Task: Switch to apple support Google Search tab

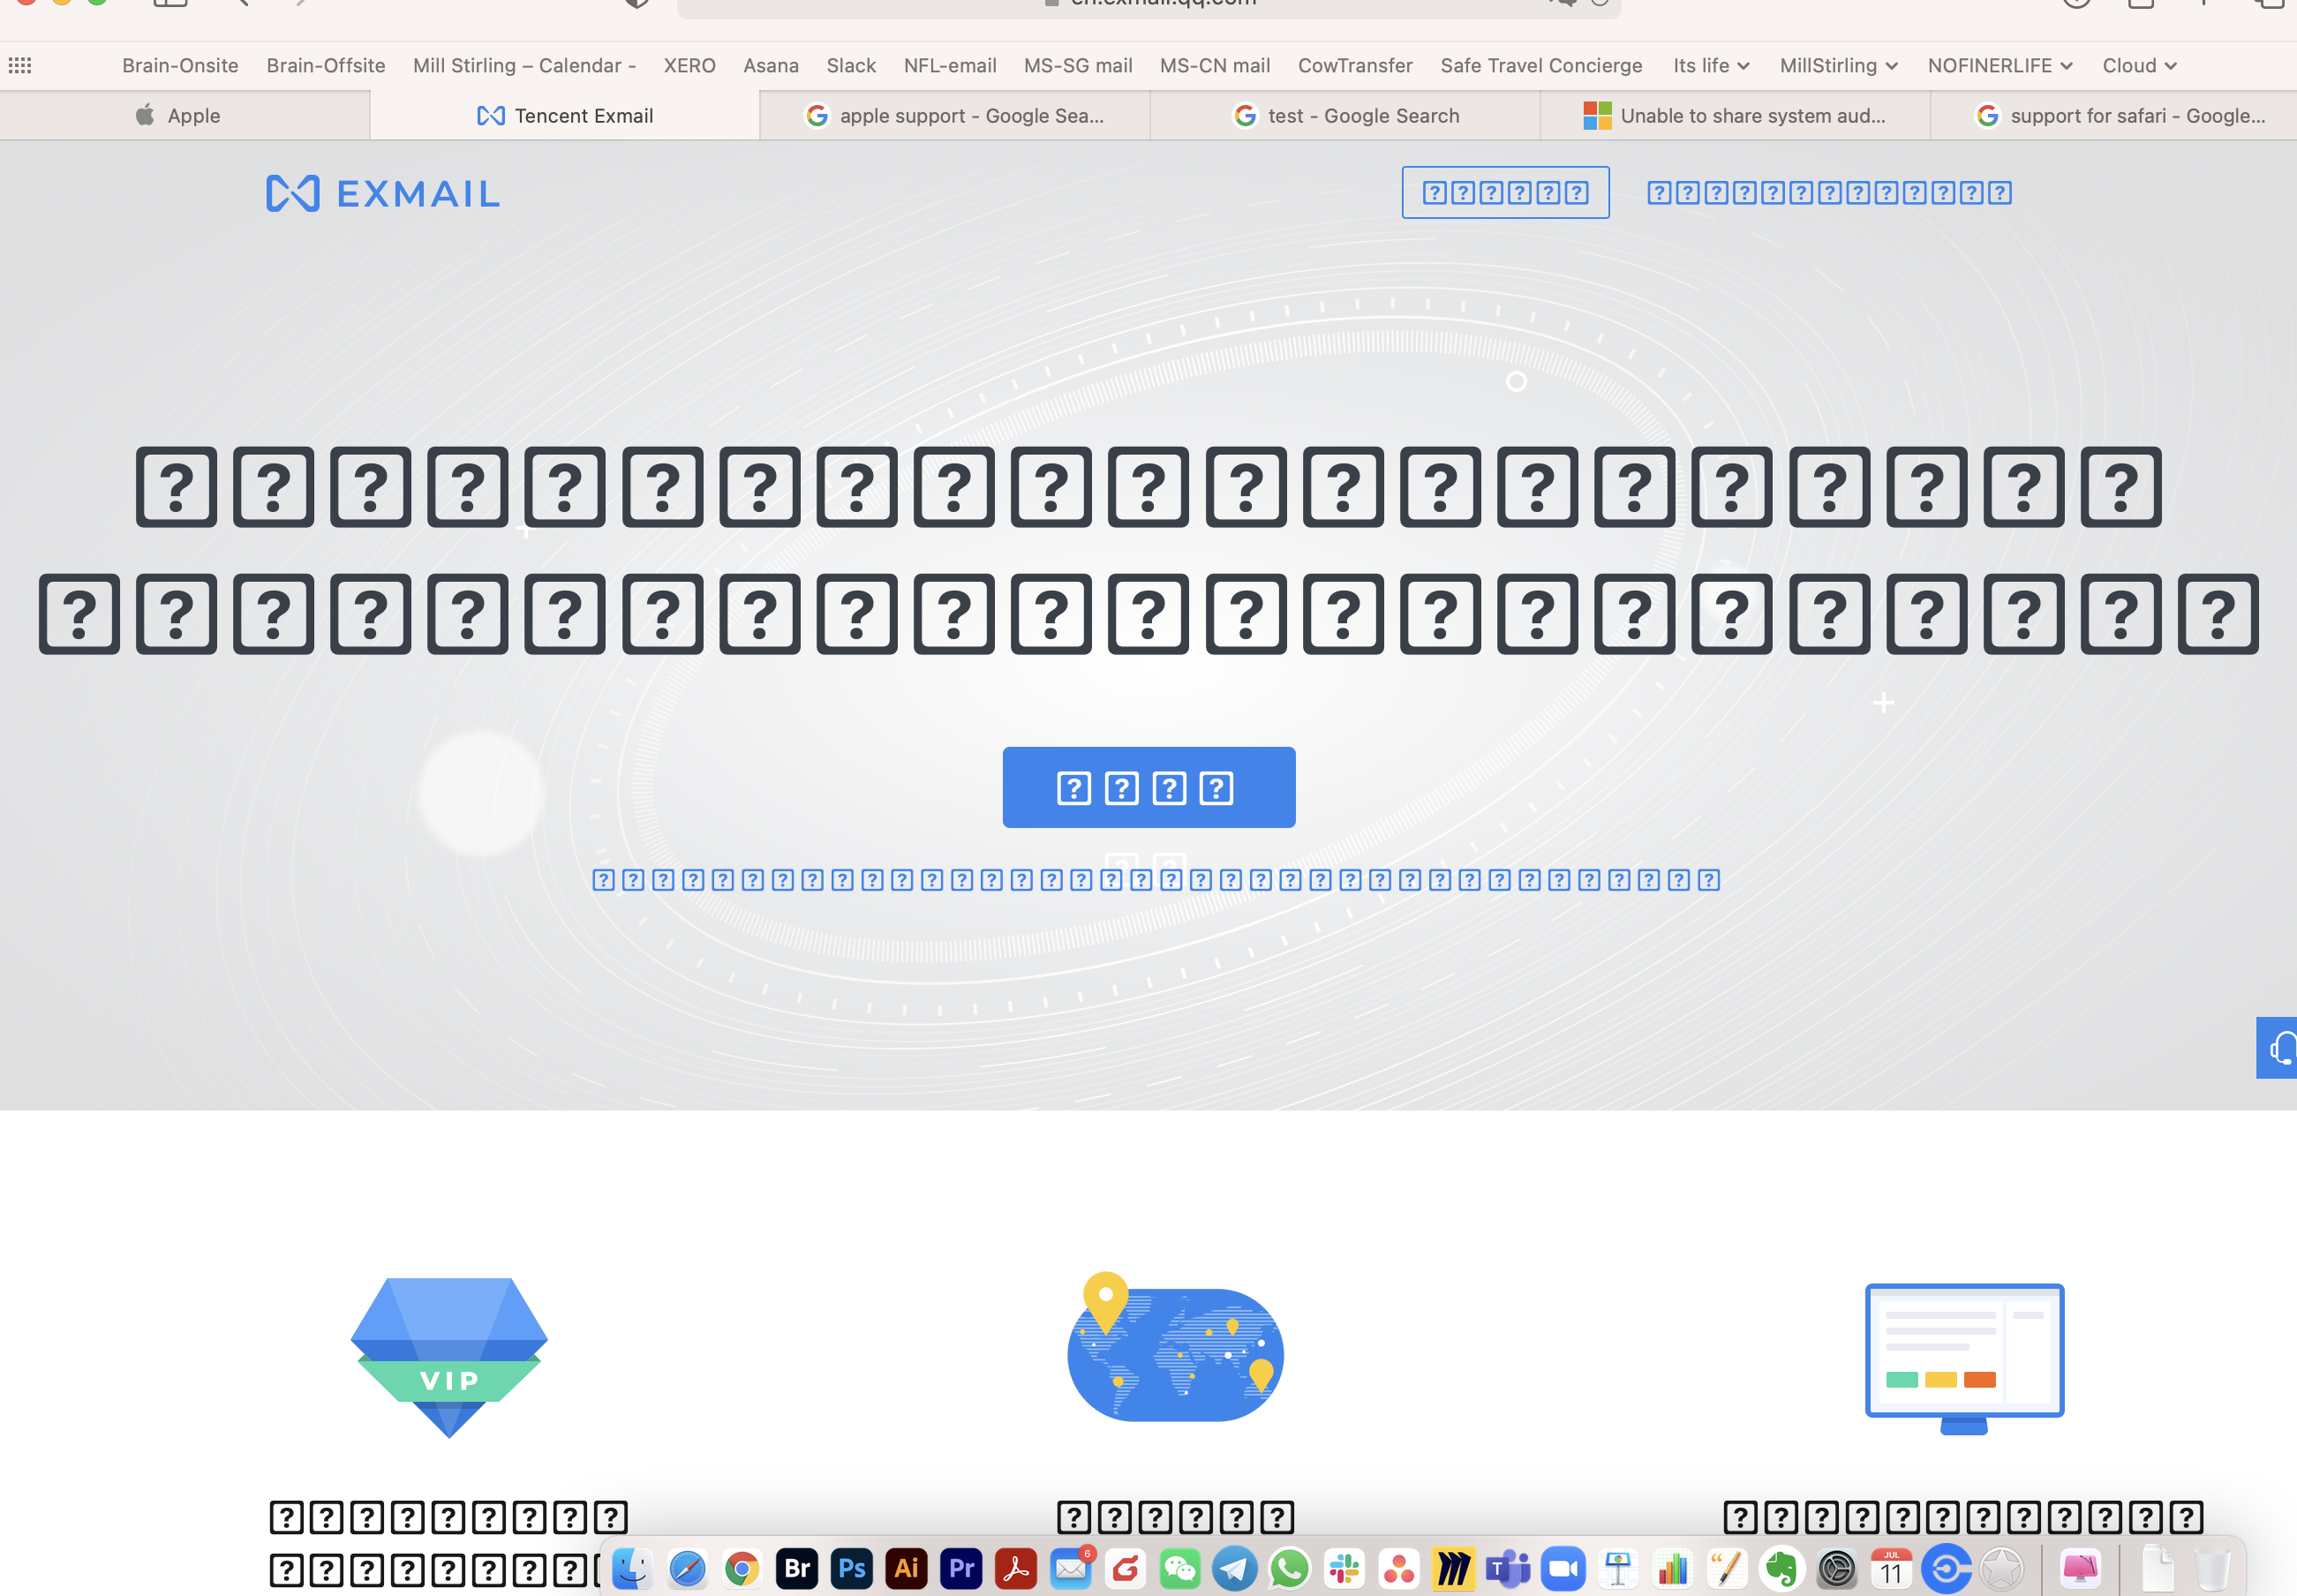Action: click(x=955, y=116)
